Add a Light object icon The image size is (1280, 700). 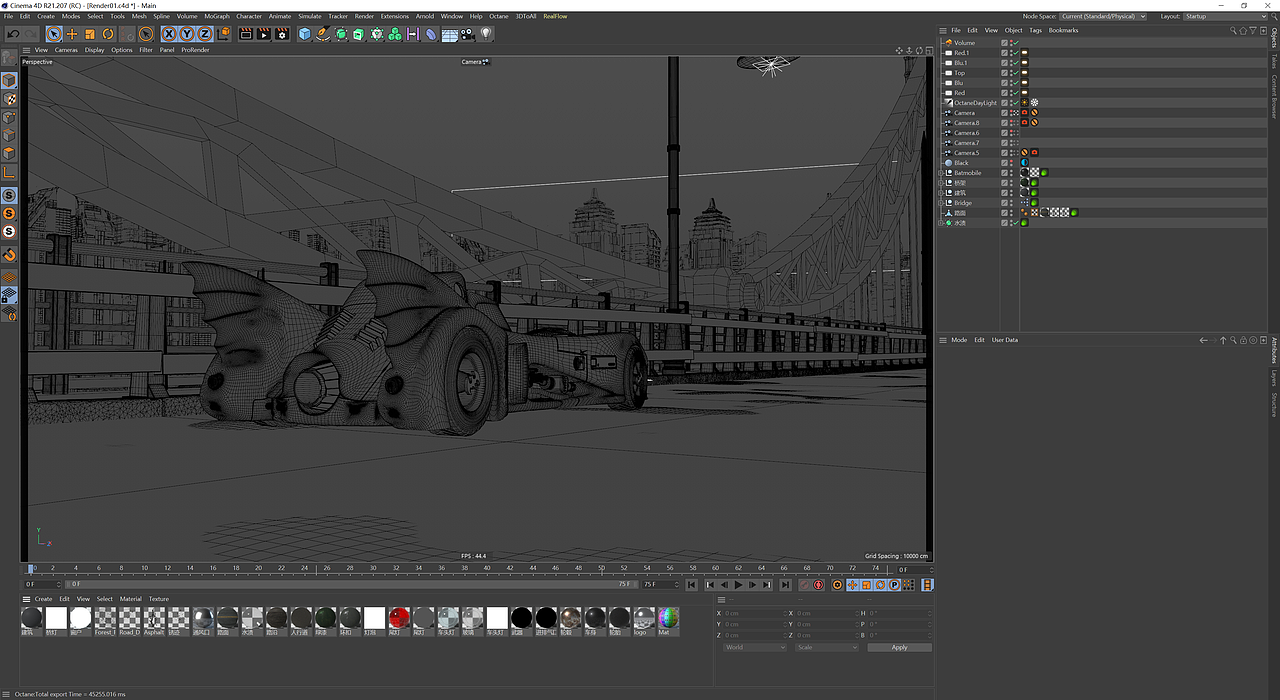pyautogui.click(x=486, y=34)
